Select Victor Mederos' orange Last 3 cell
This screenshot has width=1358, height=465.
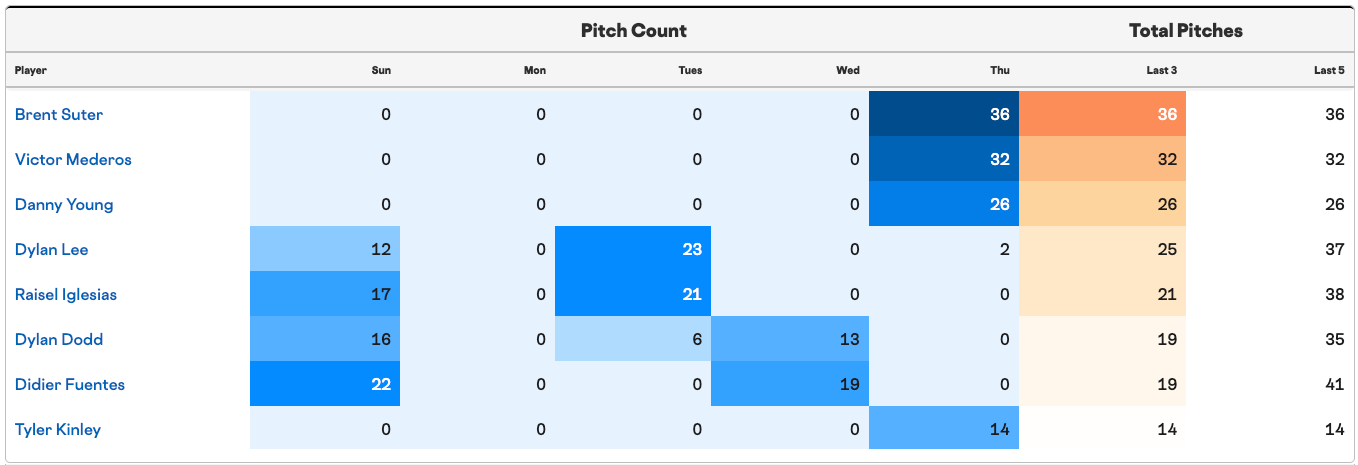(1102, 159)
